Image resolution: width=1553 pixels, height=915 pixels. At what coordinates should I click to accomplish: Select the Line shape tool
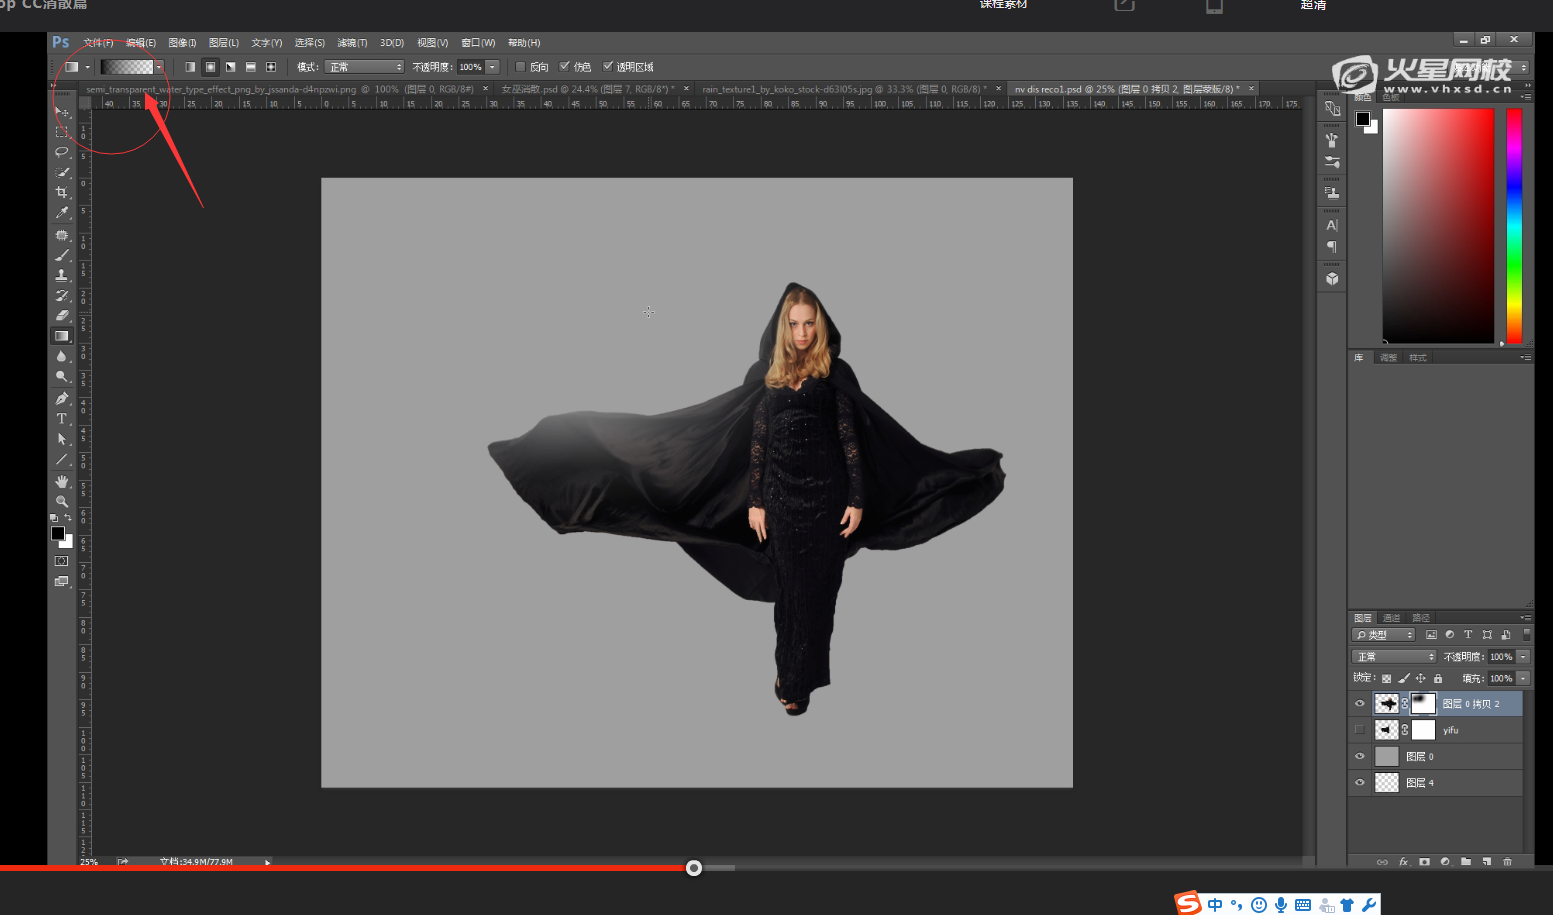61,459
